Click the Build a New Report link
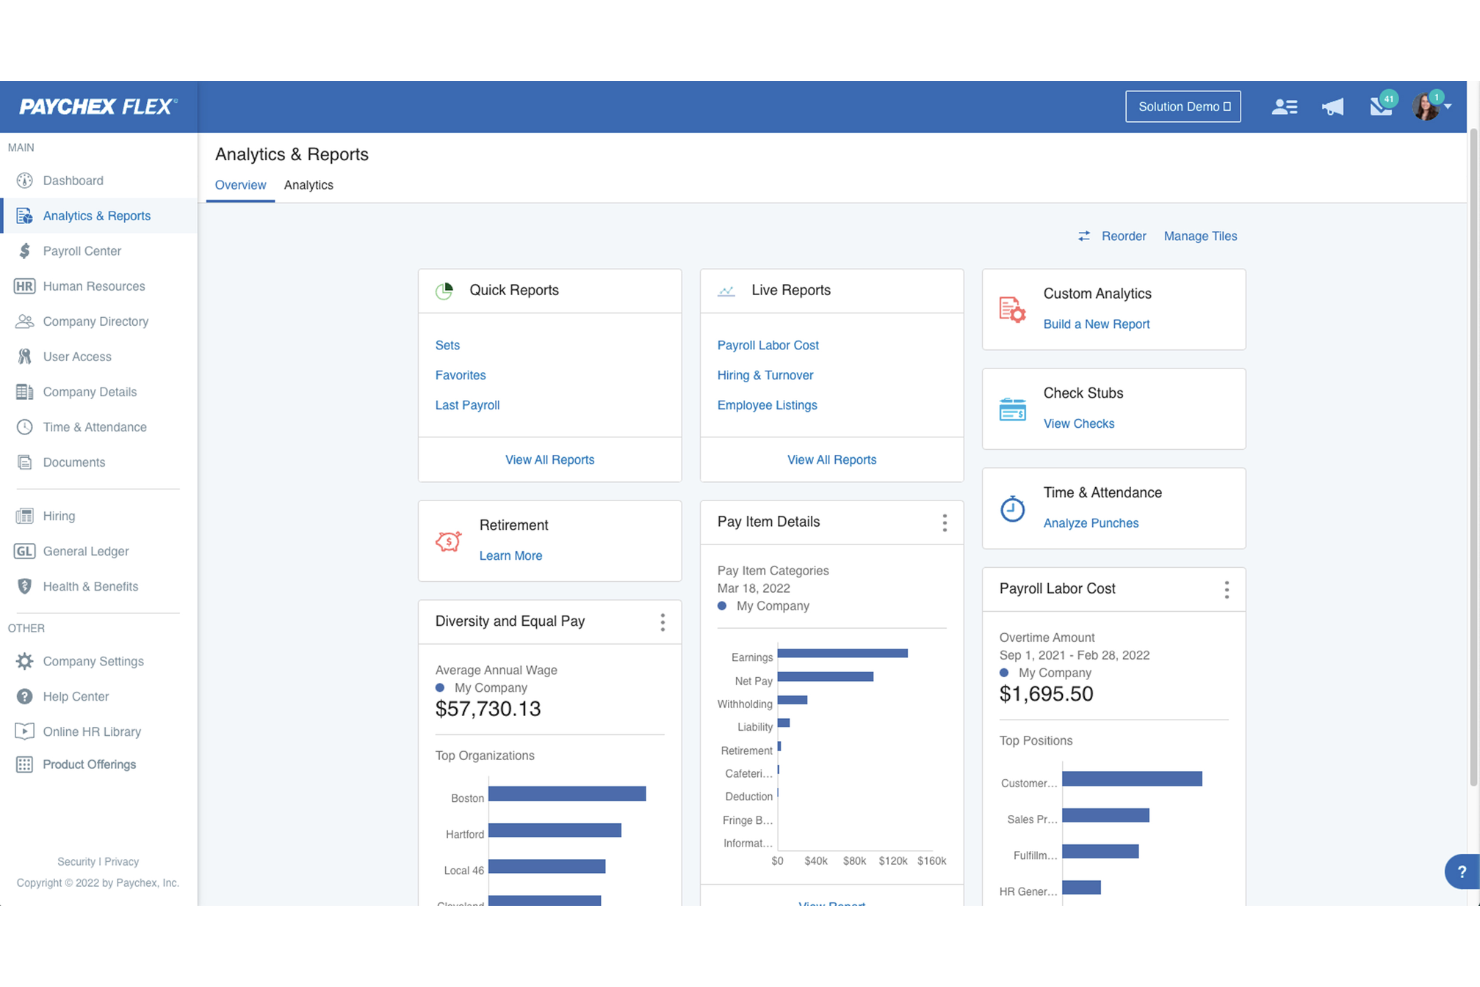This screenshot has height=987, width=1480. (x=1096, y=323)
